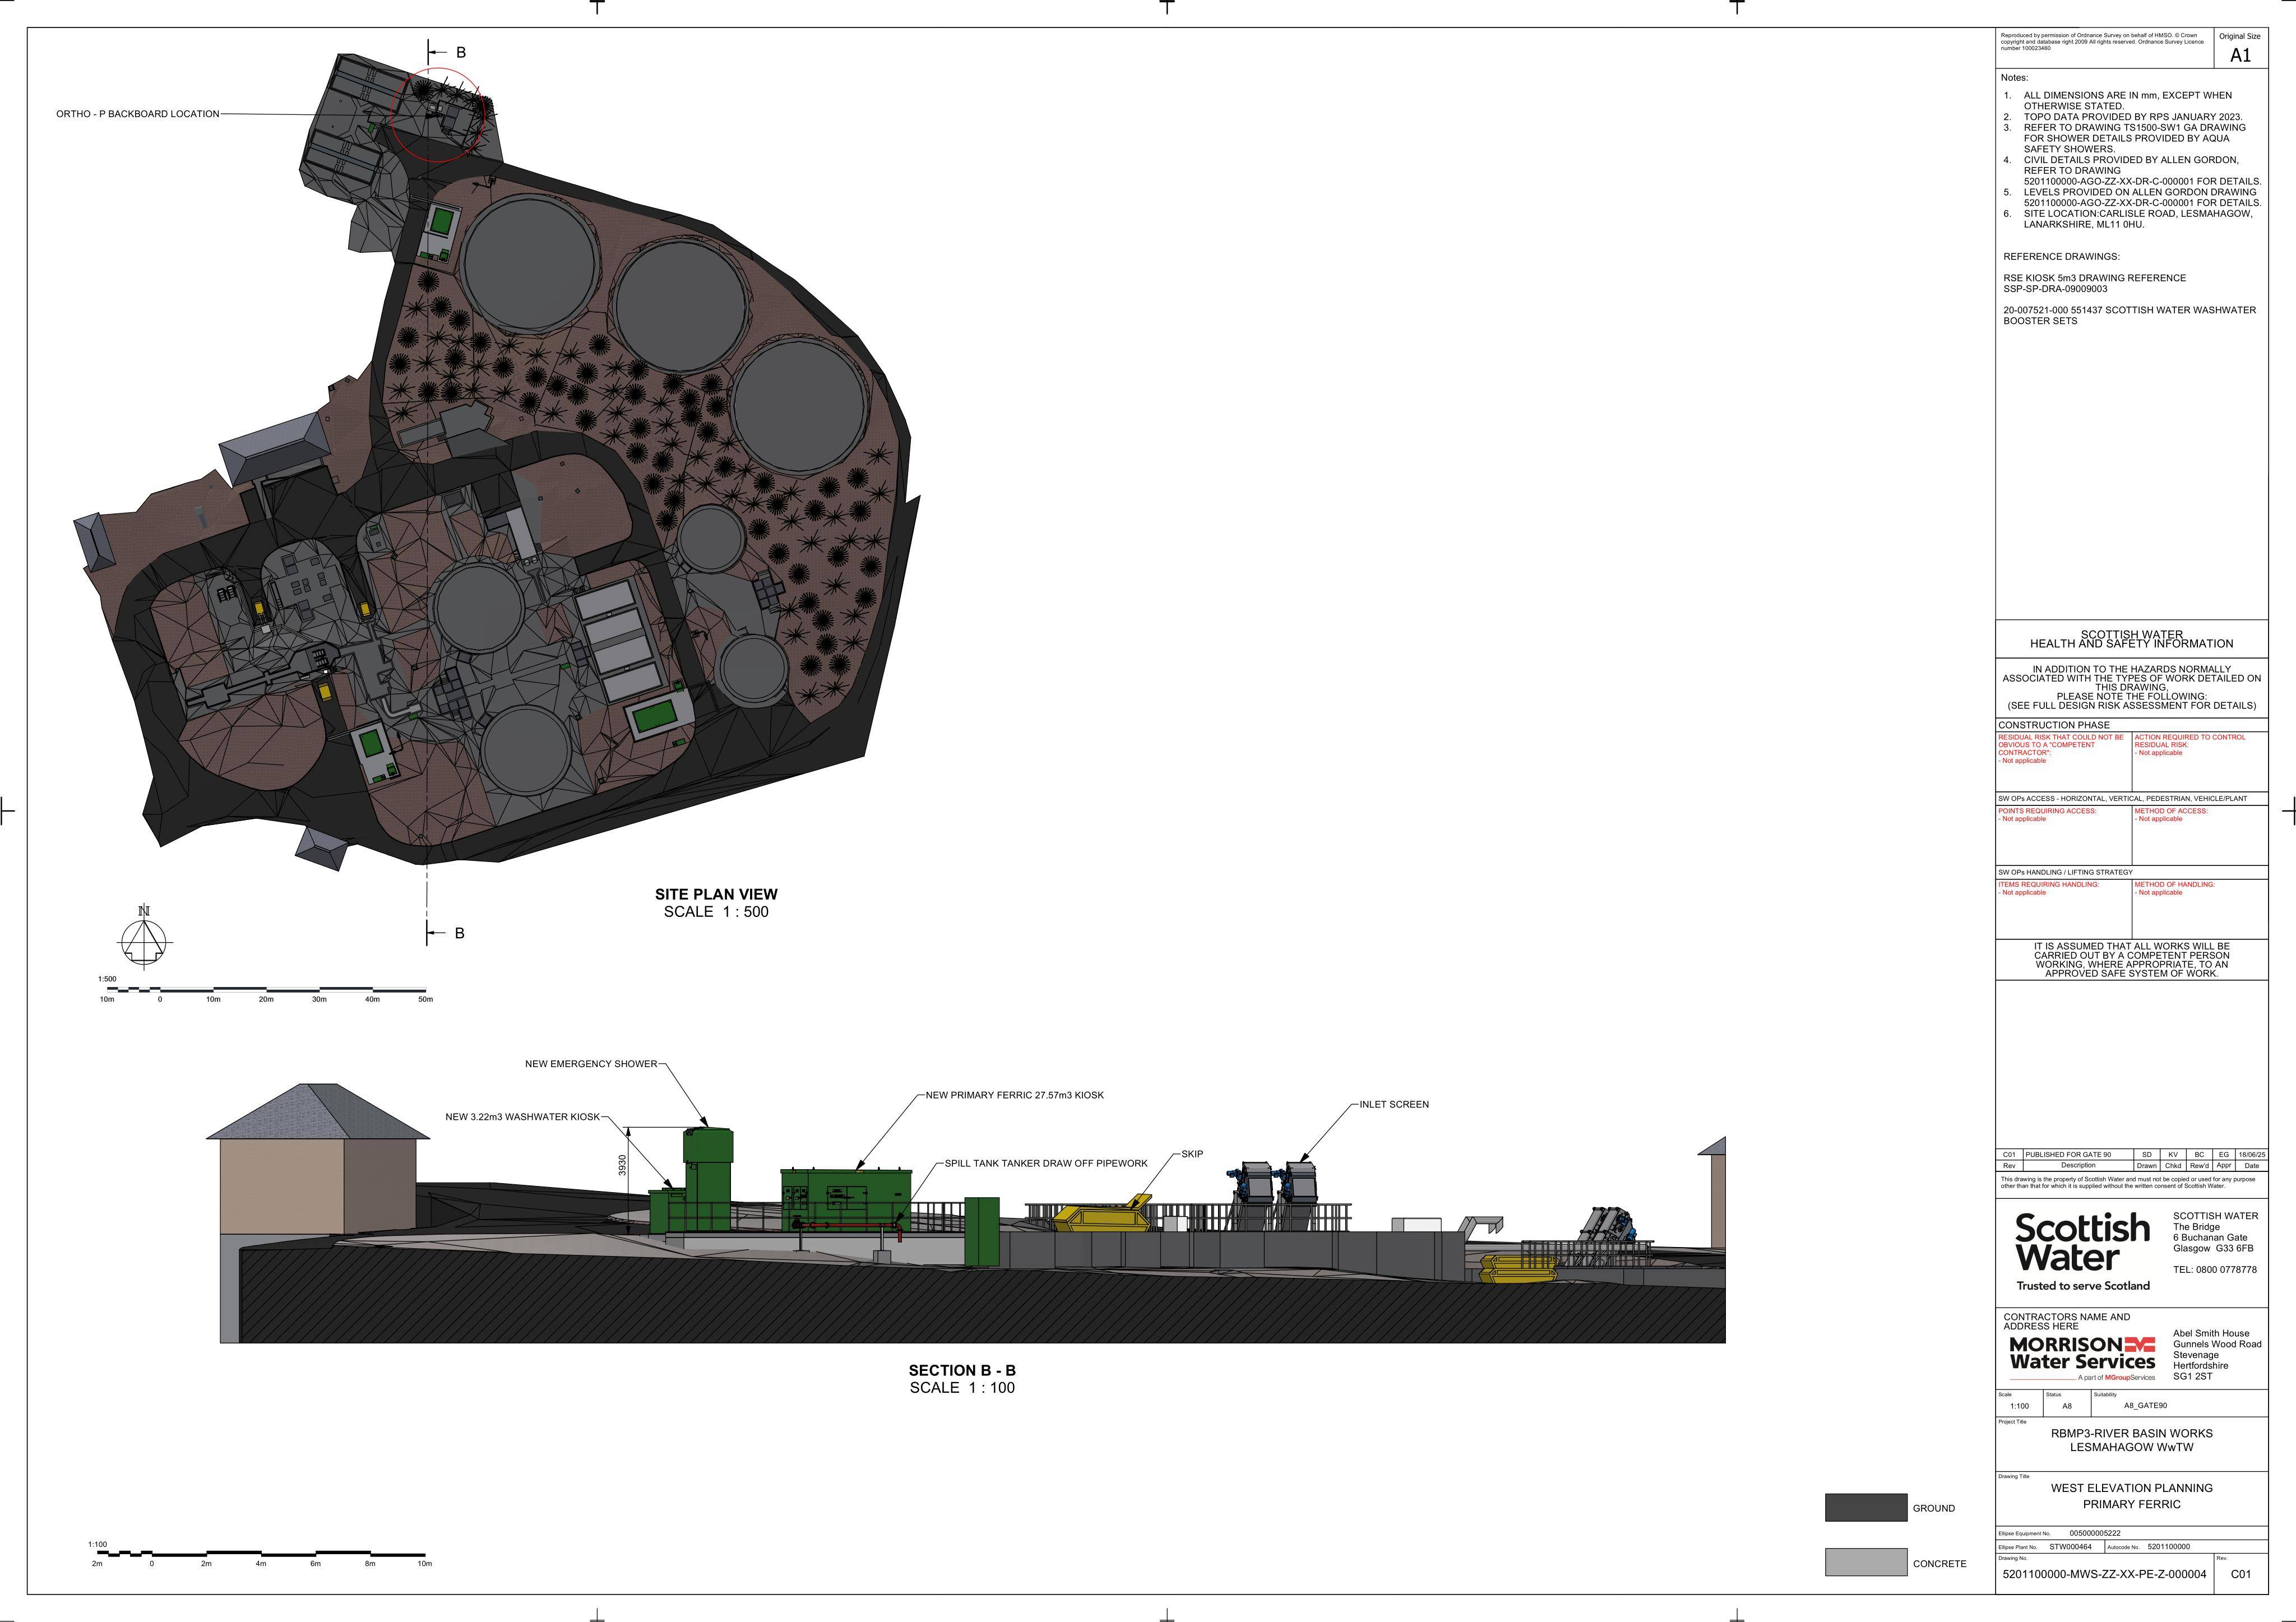Click the SPILL TANK TANKER DRAW OFF PIPEWORK label
2296x1622 pixels.
click(x=1046, y=1163)
